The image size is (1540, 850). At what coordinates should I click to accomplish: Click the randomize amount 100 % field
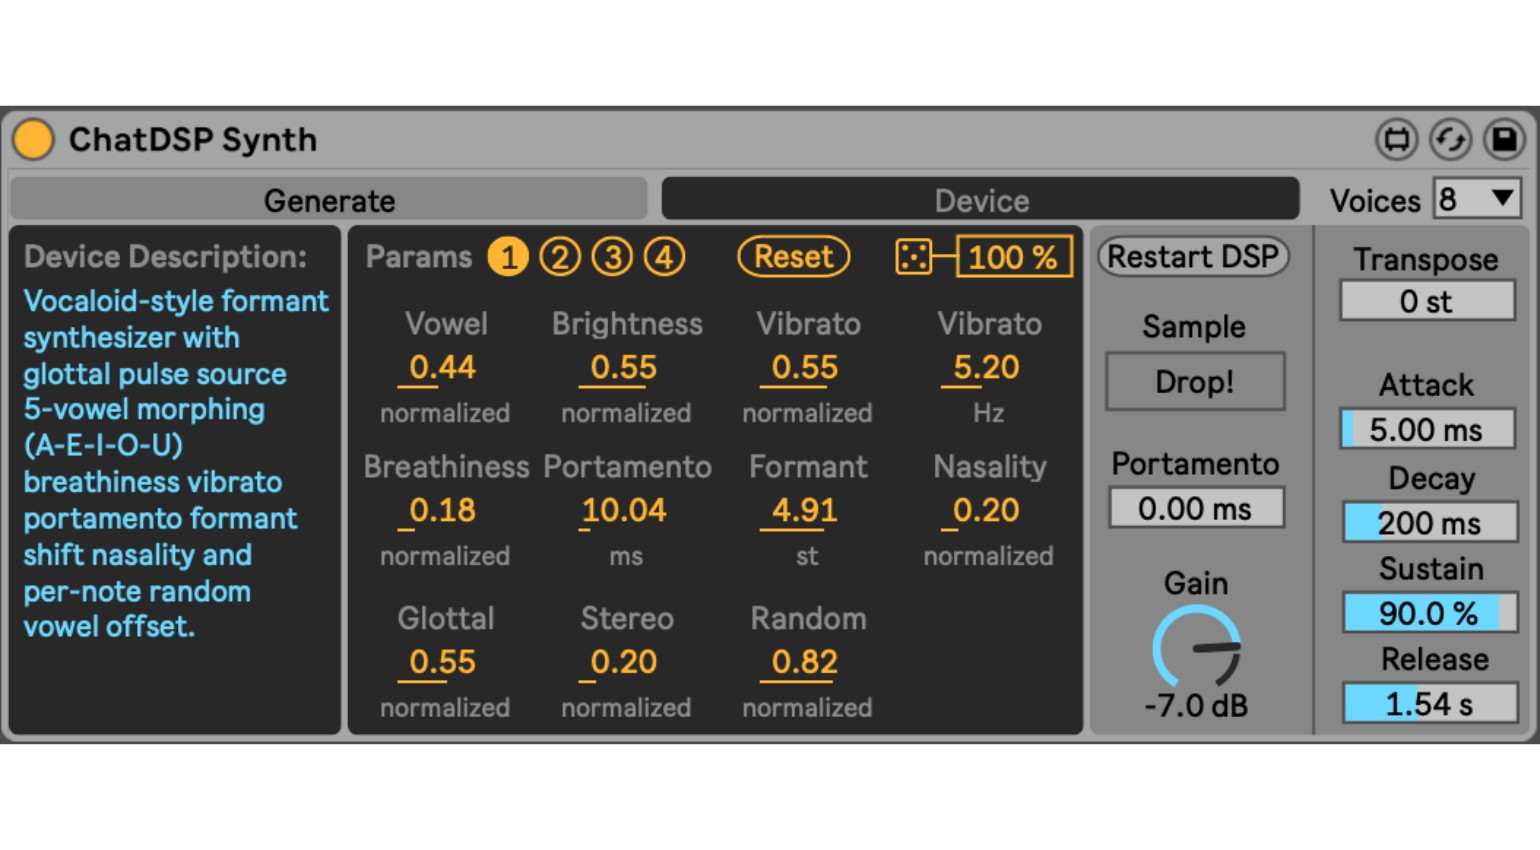pos(1013,257)
